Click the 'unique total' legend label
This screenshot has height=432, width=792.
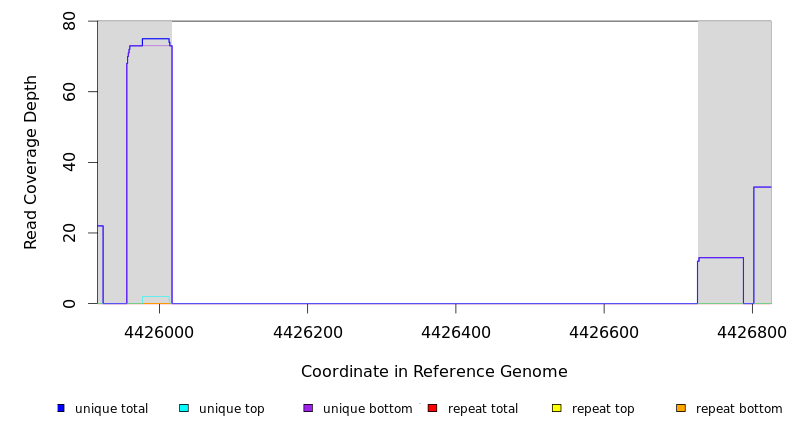[111, 409]
